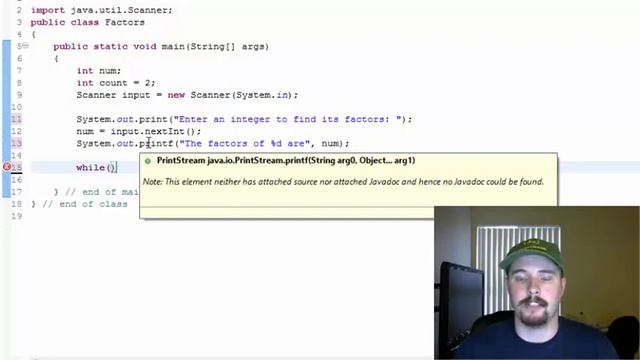Screen dimensions: 640x360
Task: Click the webcam video overlay
Action: point(537,283)
